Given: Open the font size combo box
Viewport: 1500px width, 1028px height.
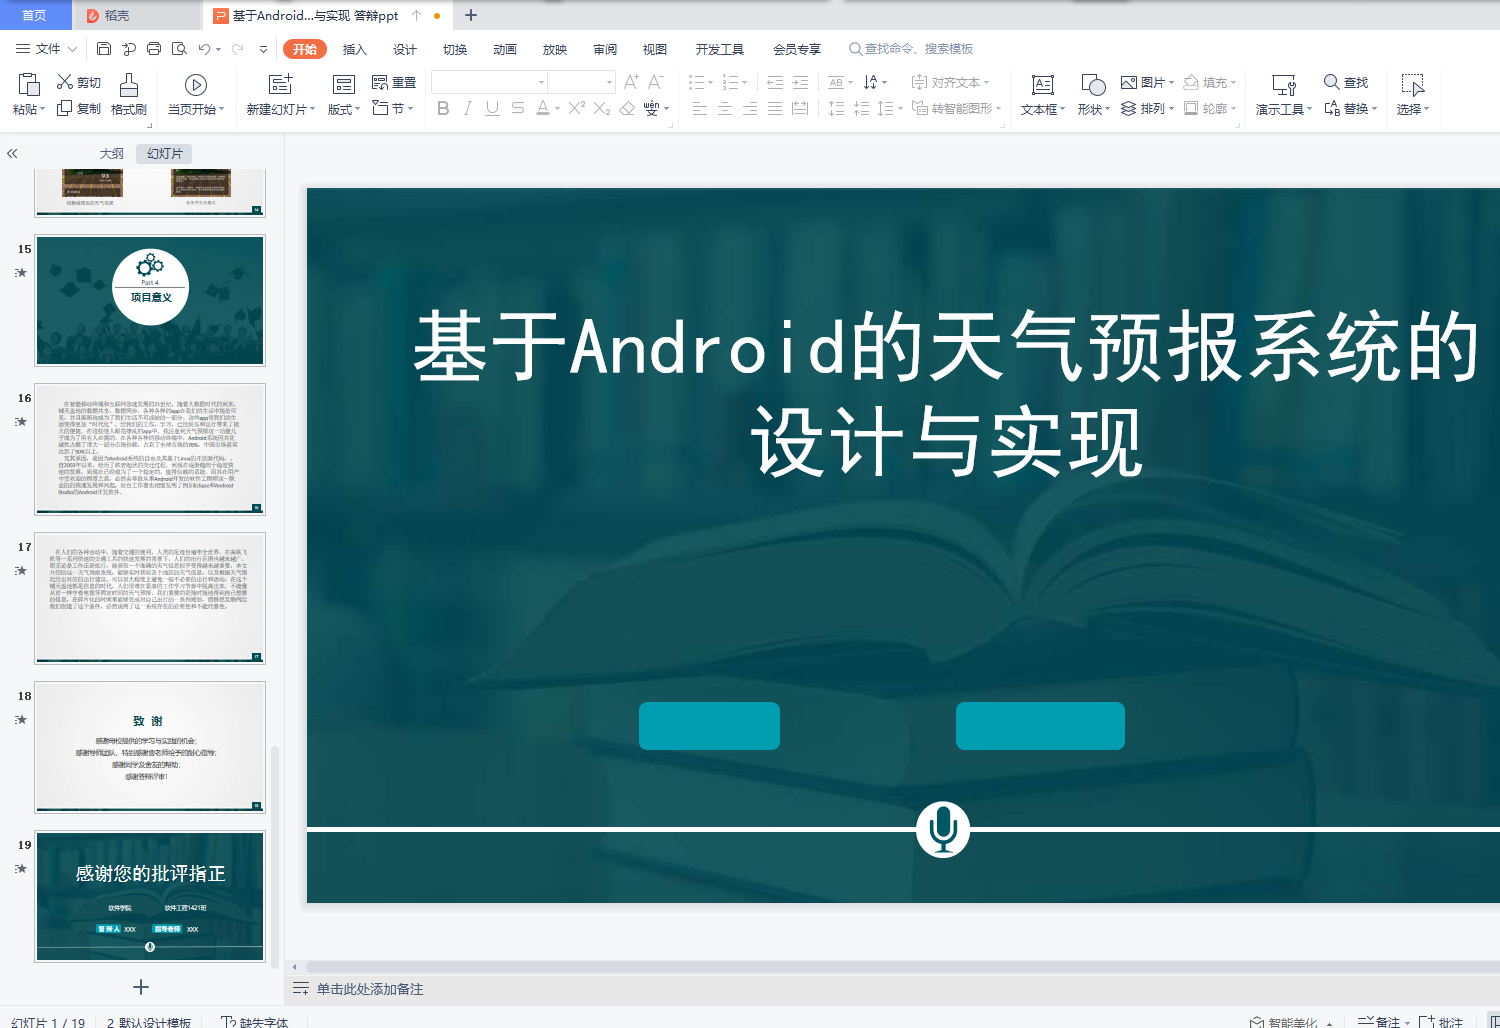Looking at the screenshot, I should click(581, 82).
